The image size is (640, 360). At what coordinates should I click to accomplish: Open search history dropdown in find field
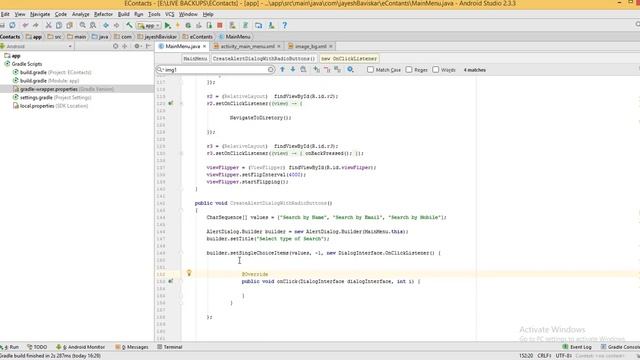tap(160, 70)
